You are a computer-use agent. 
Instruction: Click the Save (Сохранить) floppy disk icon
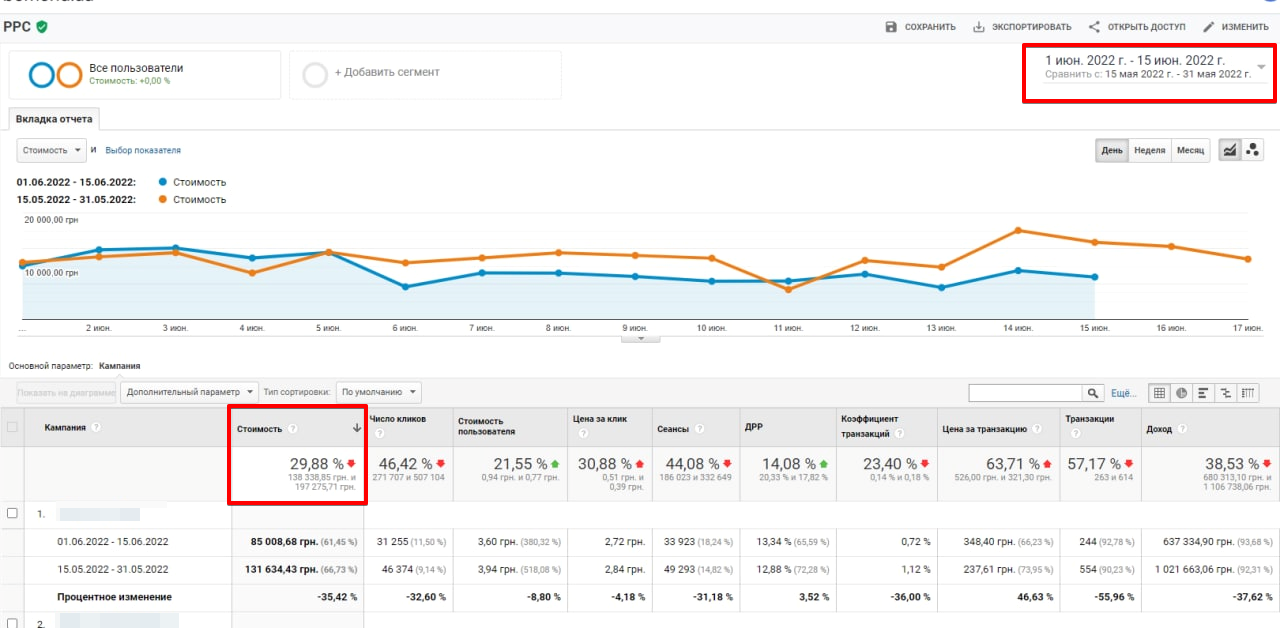point(891,27)
